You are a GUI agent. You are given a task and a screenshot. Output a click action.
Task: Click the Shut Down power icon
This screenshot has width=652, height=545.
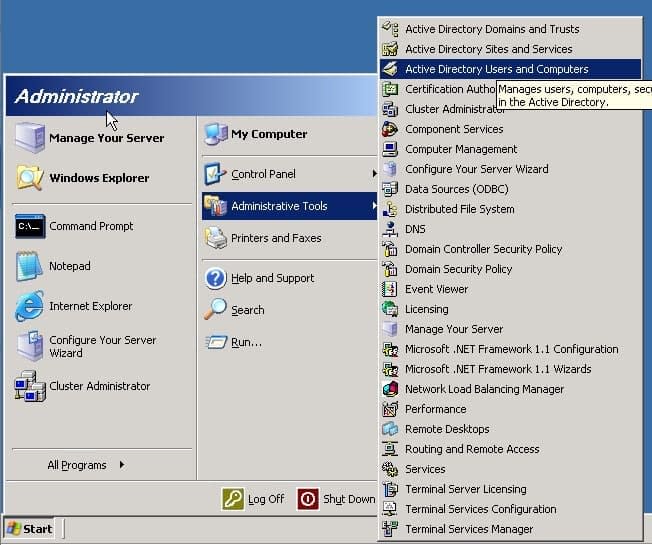point(308,499)
